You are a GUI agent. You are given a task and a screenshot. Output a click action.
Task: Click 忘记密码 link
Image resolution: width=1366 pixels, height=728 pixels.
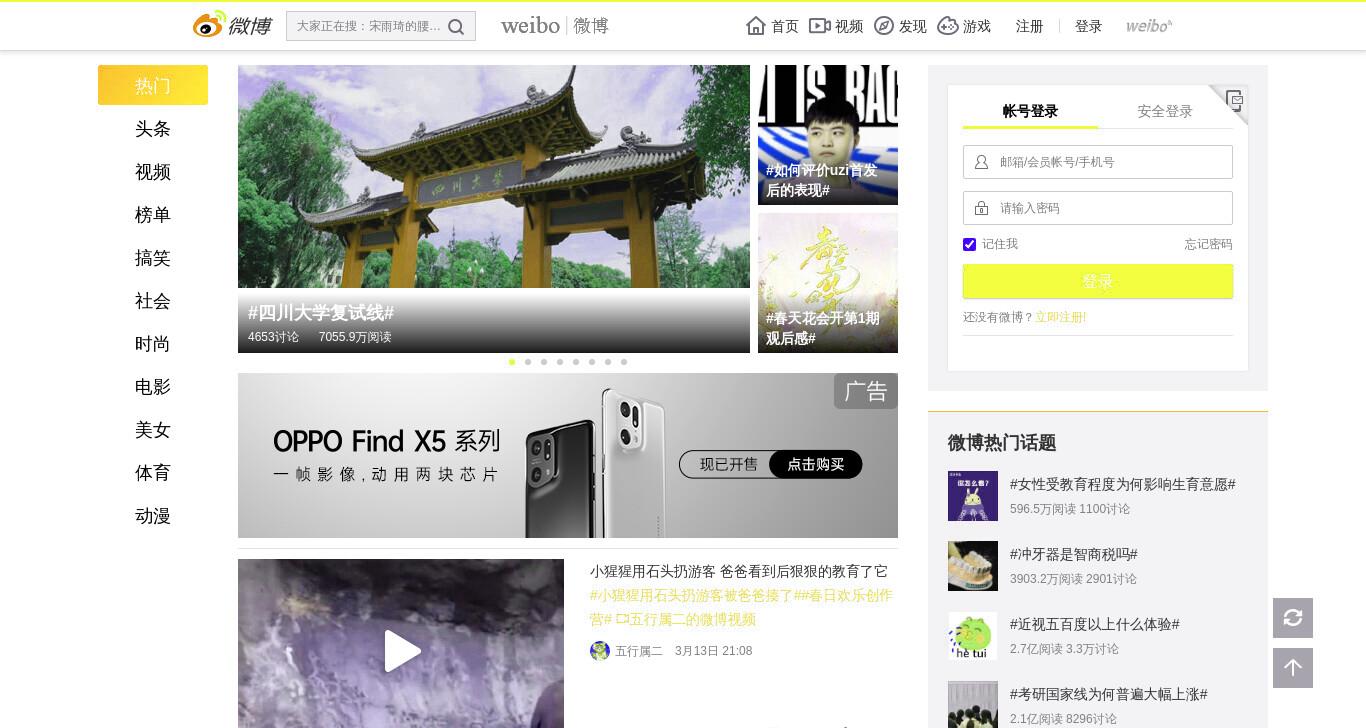[x=1208, y=244]
